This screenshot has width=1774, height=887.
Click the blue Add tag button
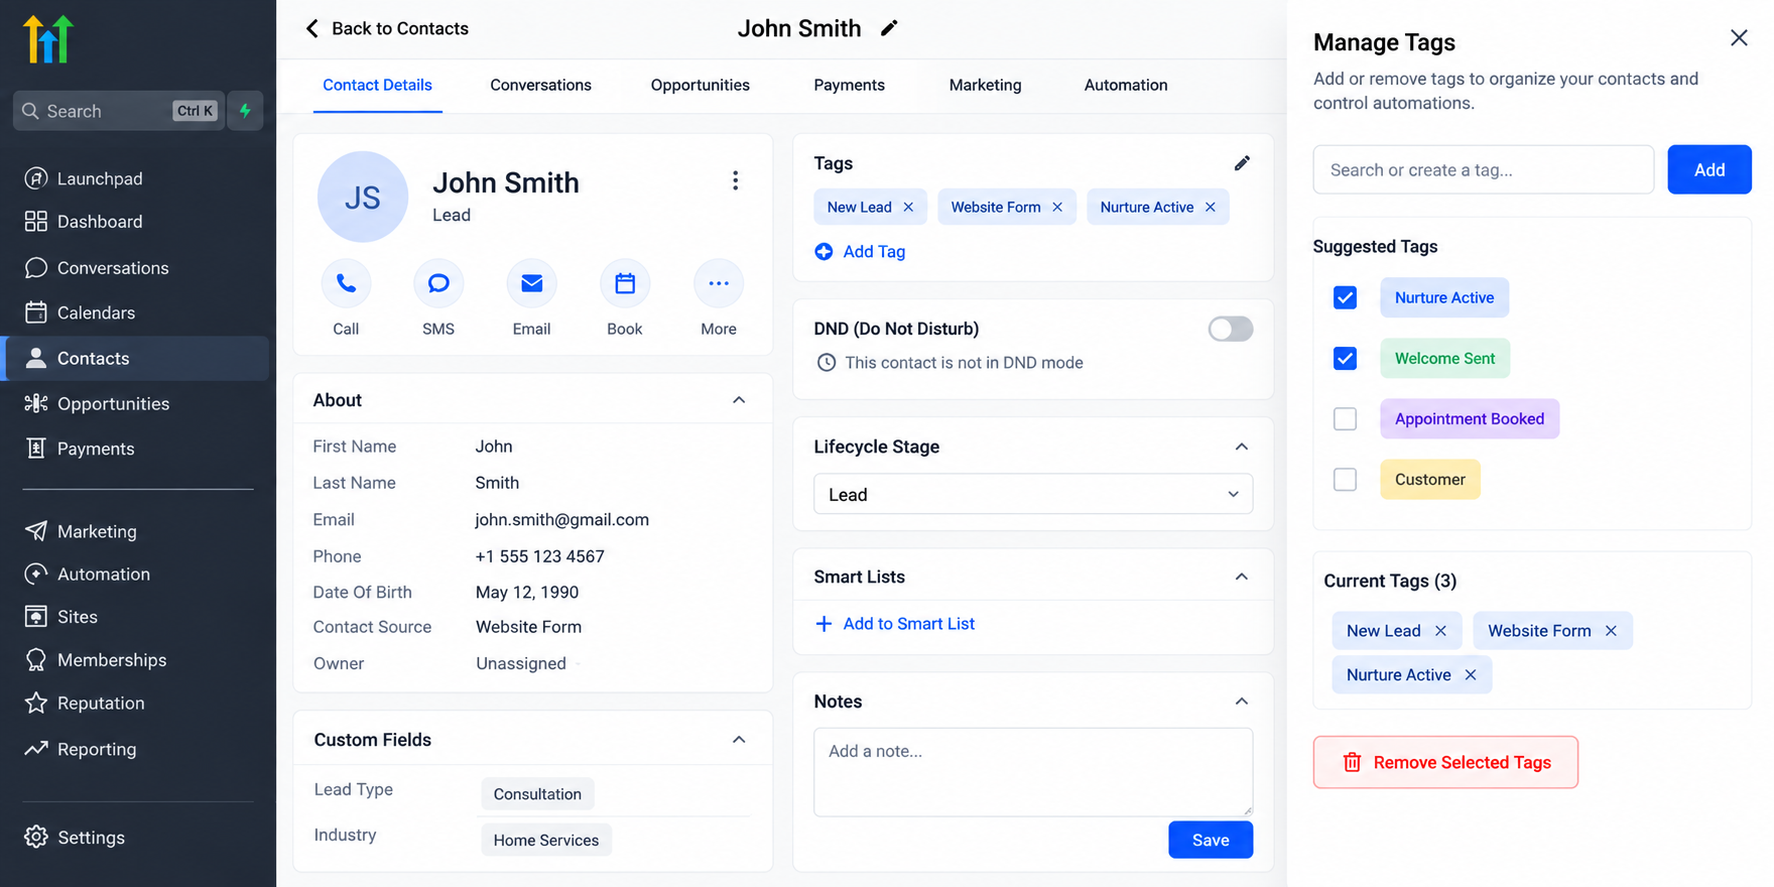pyautogui.click(x=1709, y=170)
